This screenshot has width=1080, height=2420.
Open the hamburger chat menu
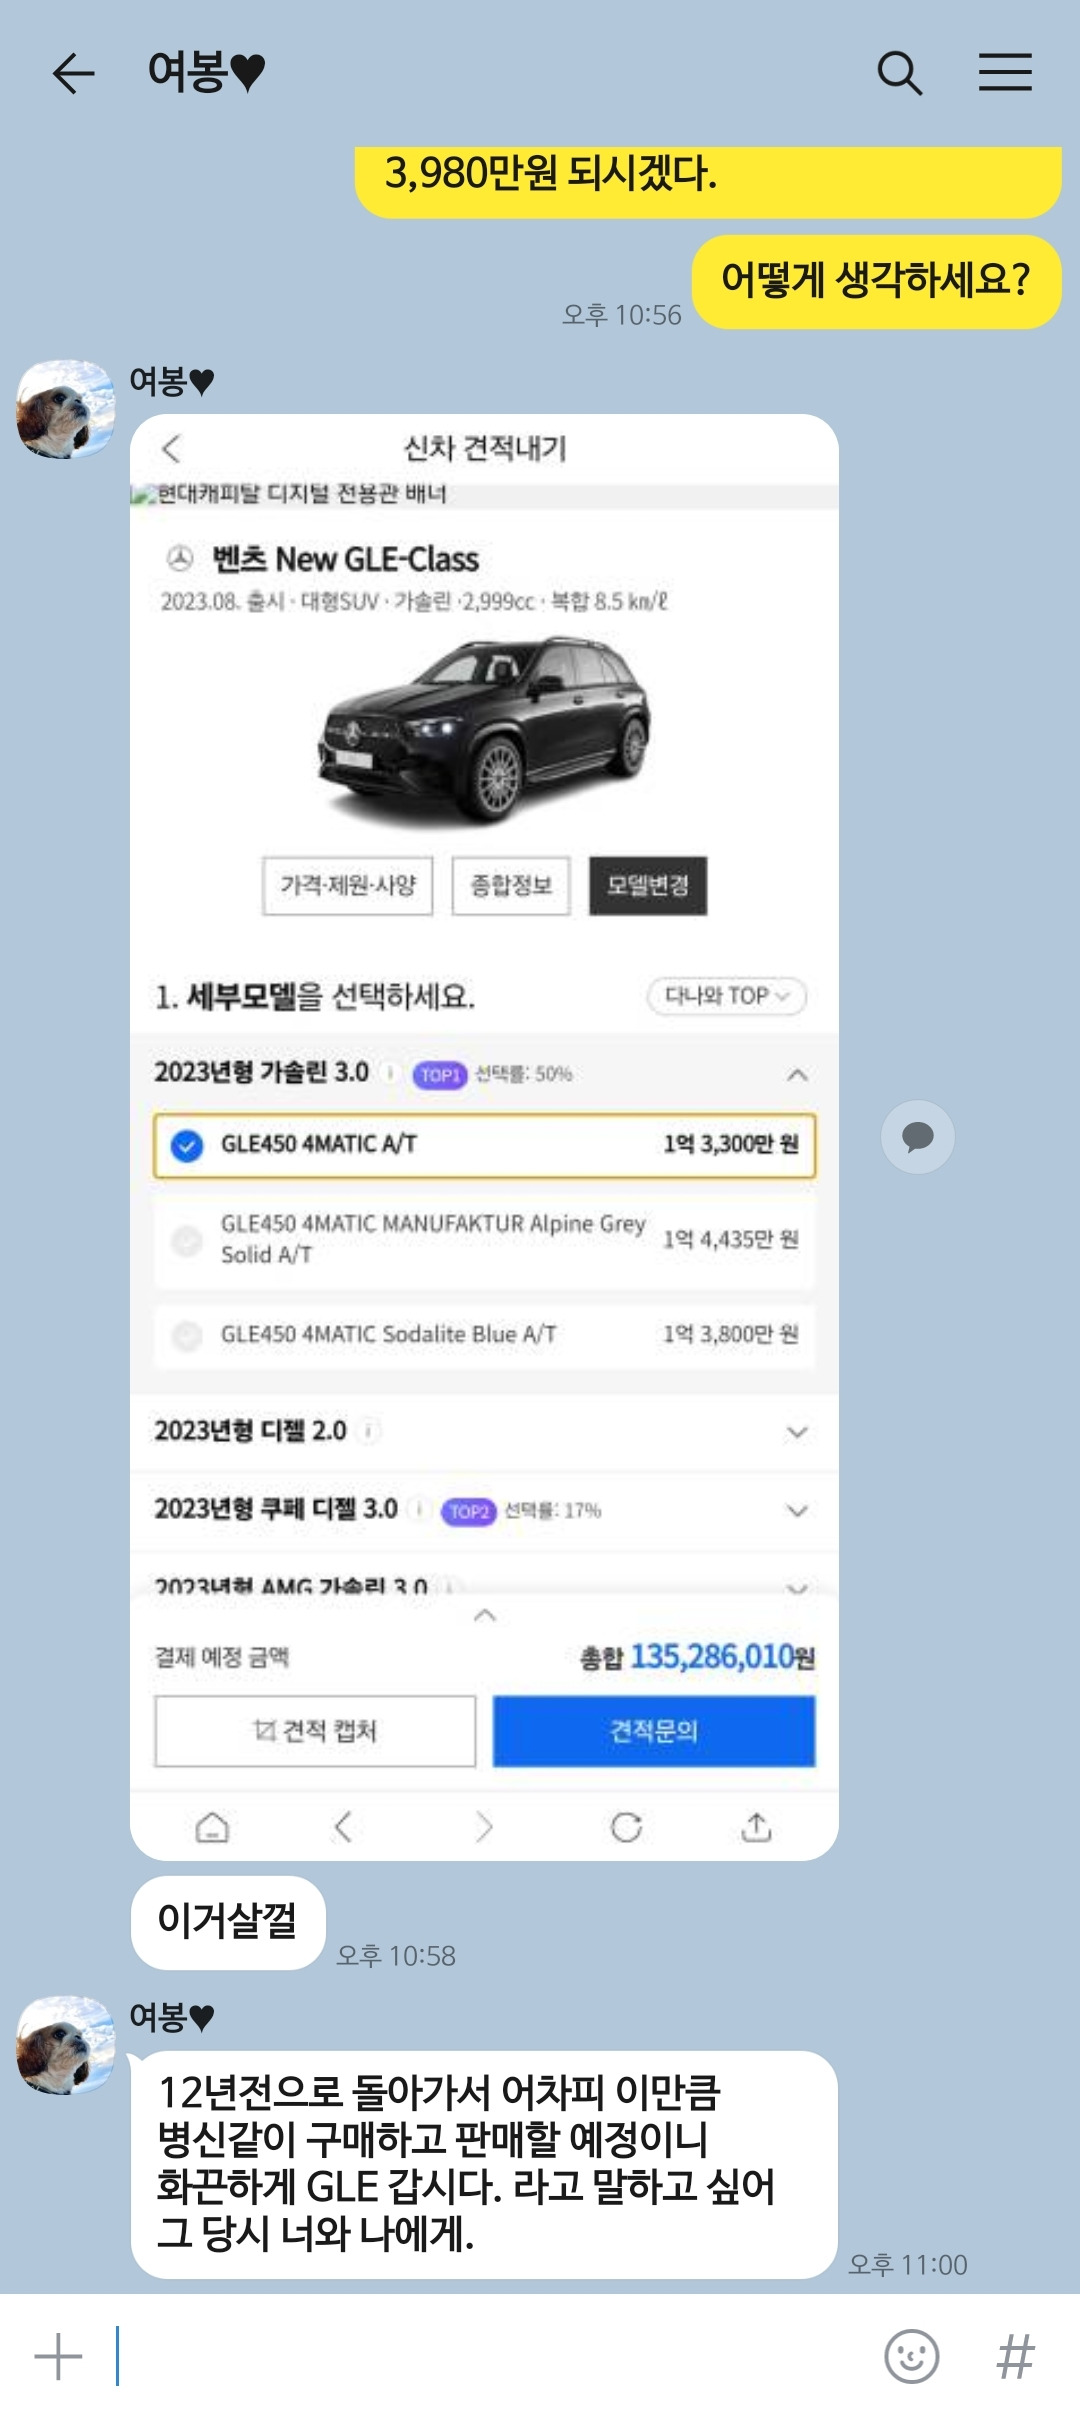pos(1005,72)
